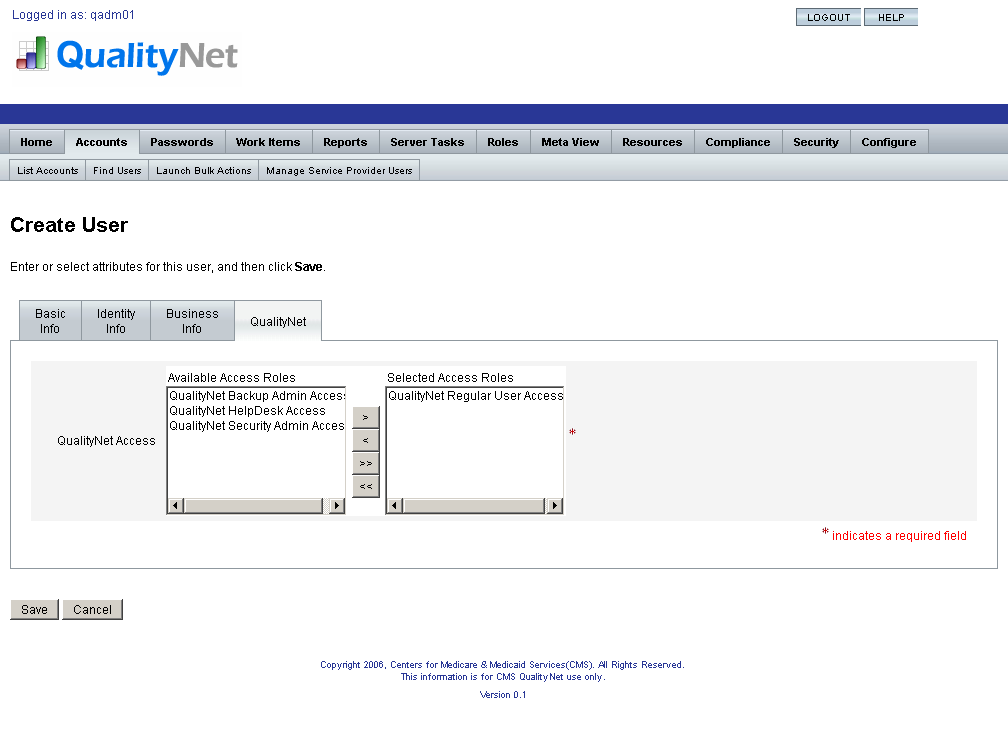This screenshot has height=731, width=1008.
Task: Open the Resources menu
Action: click(652, 142)
